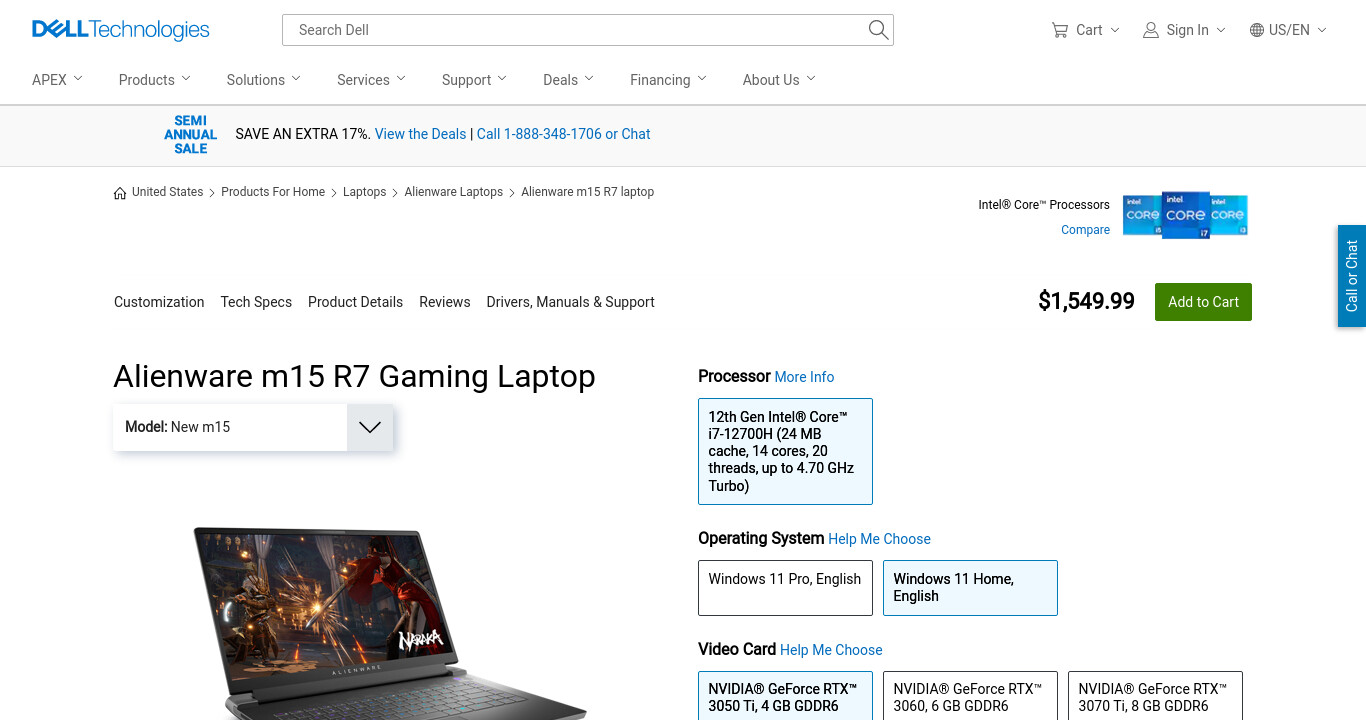Image resolution: width=1366 pixels, height=720 pixels.
Task: Click the Sign In person icon
Action: pos(1151,30)
